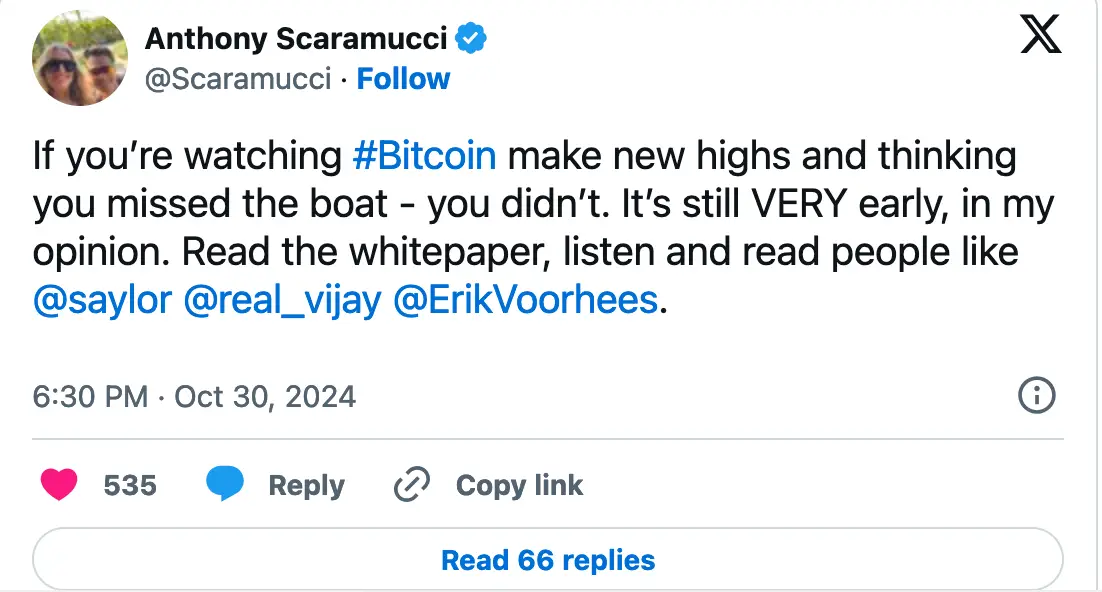Open the #Bitcoin hashtag link
1102x592 pixels.
coord(425,157)
